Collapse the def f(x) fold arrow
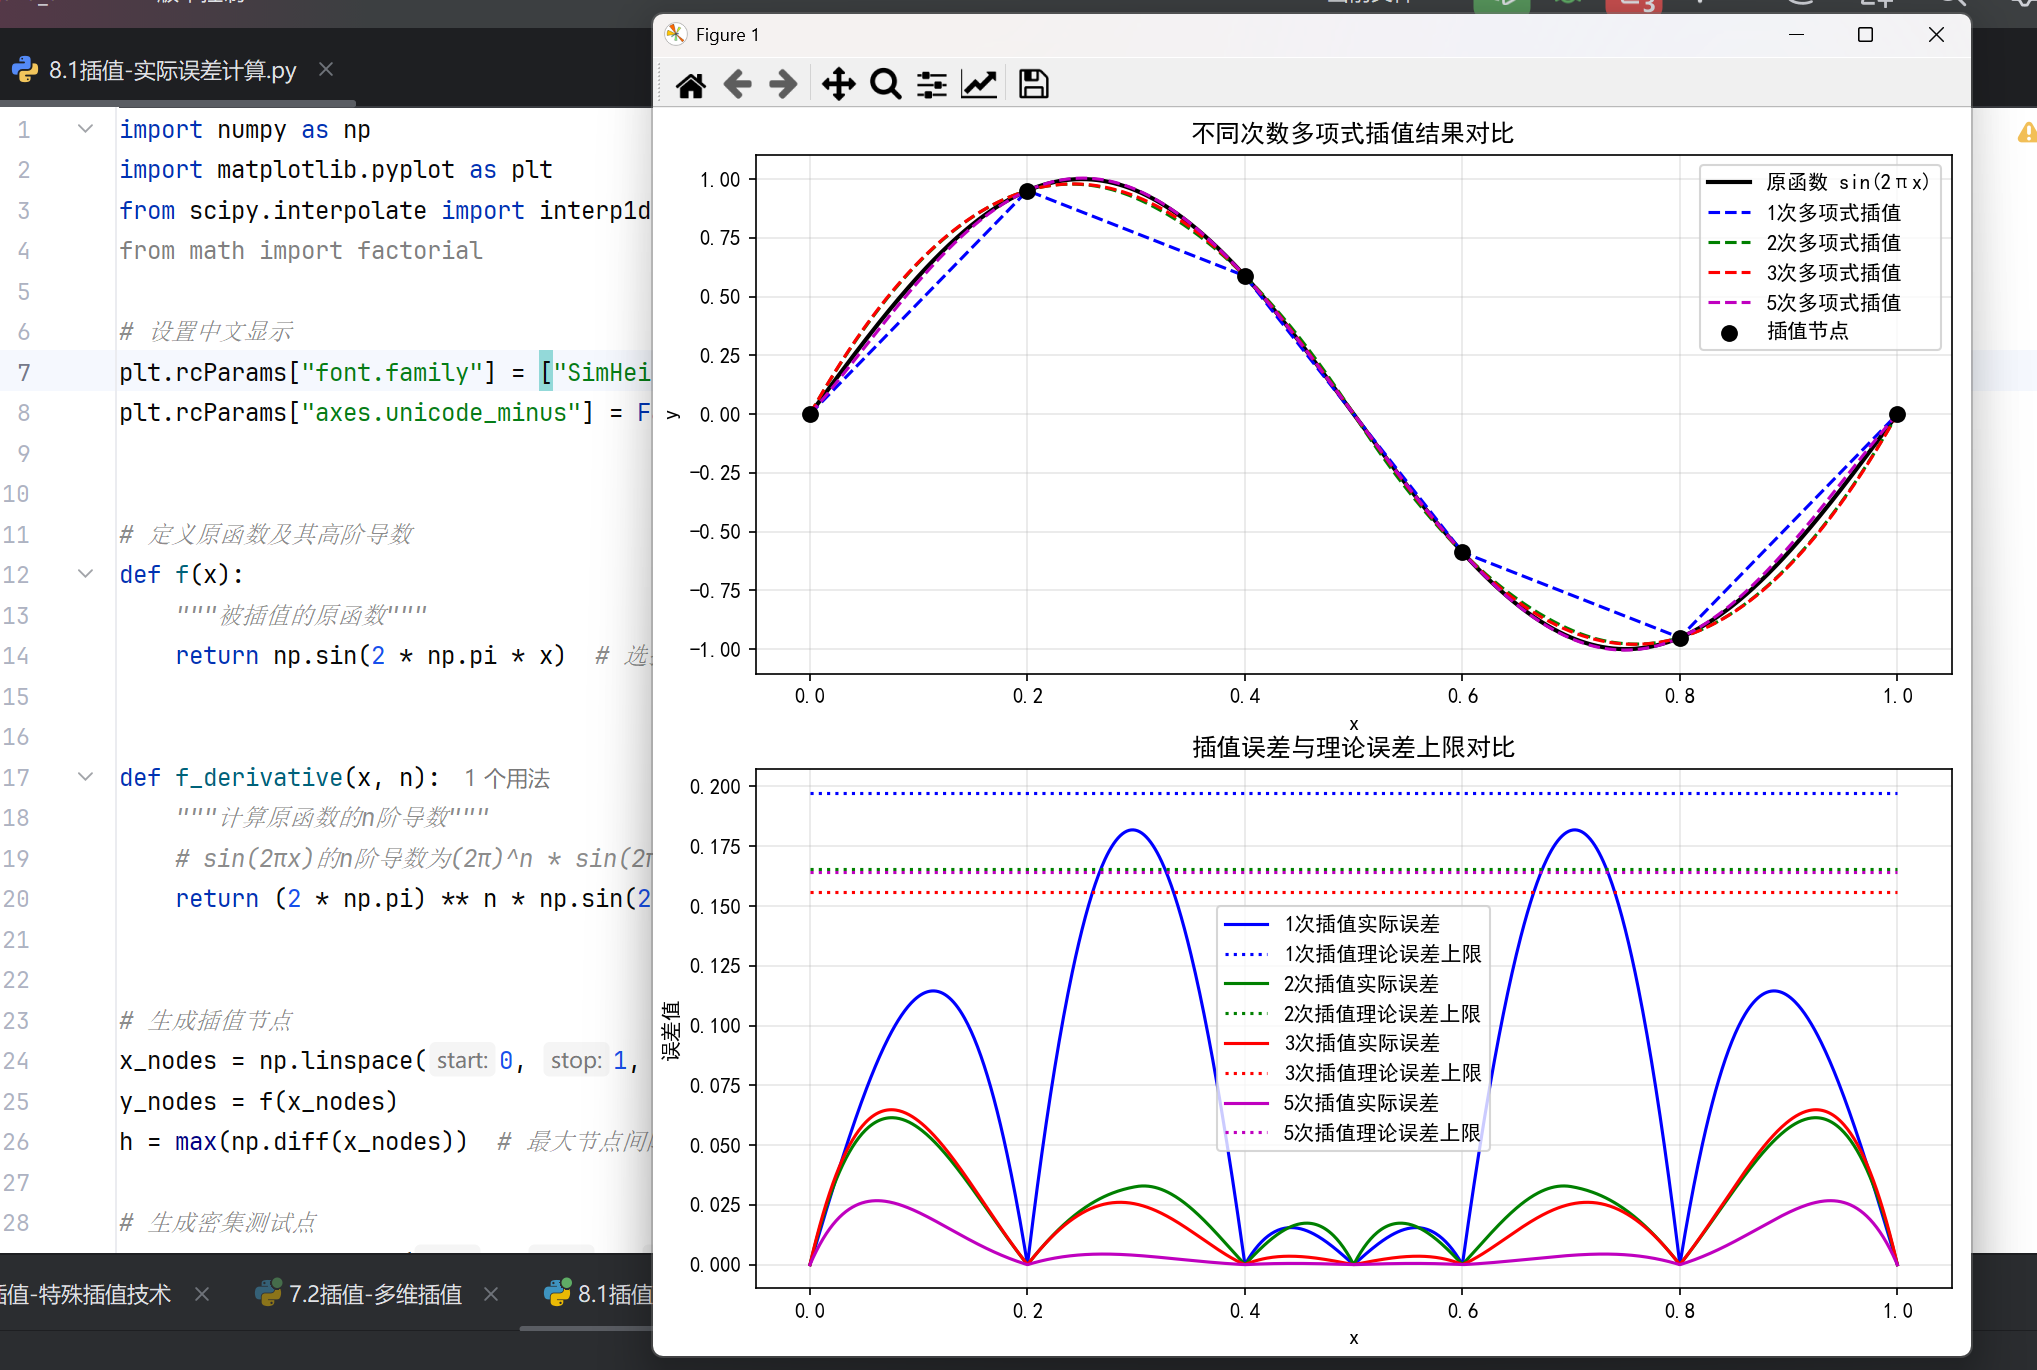This screenshot has width=2037, height=1370. [x=86, y=574]
